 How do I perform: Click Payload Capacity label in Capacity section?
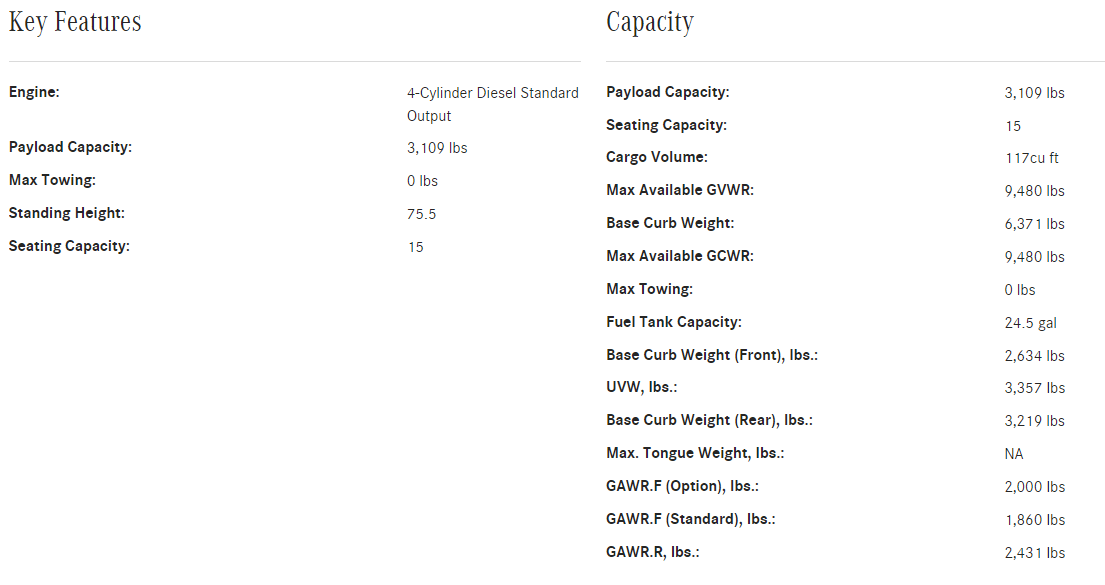[x=667, y=92]
